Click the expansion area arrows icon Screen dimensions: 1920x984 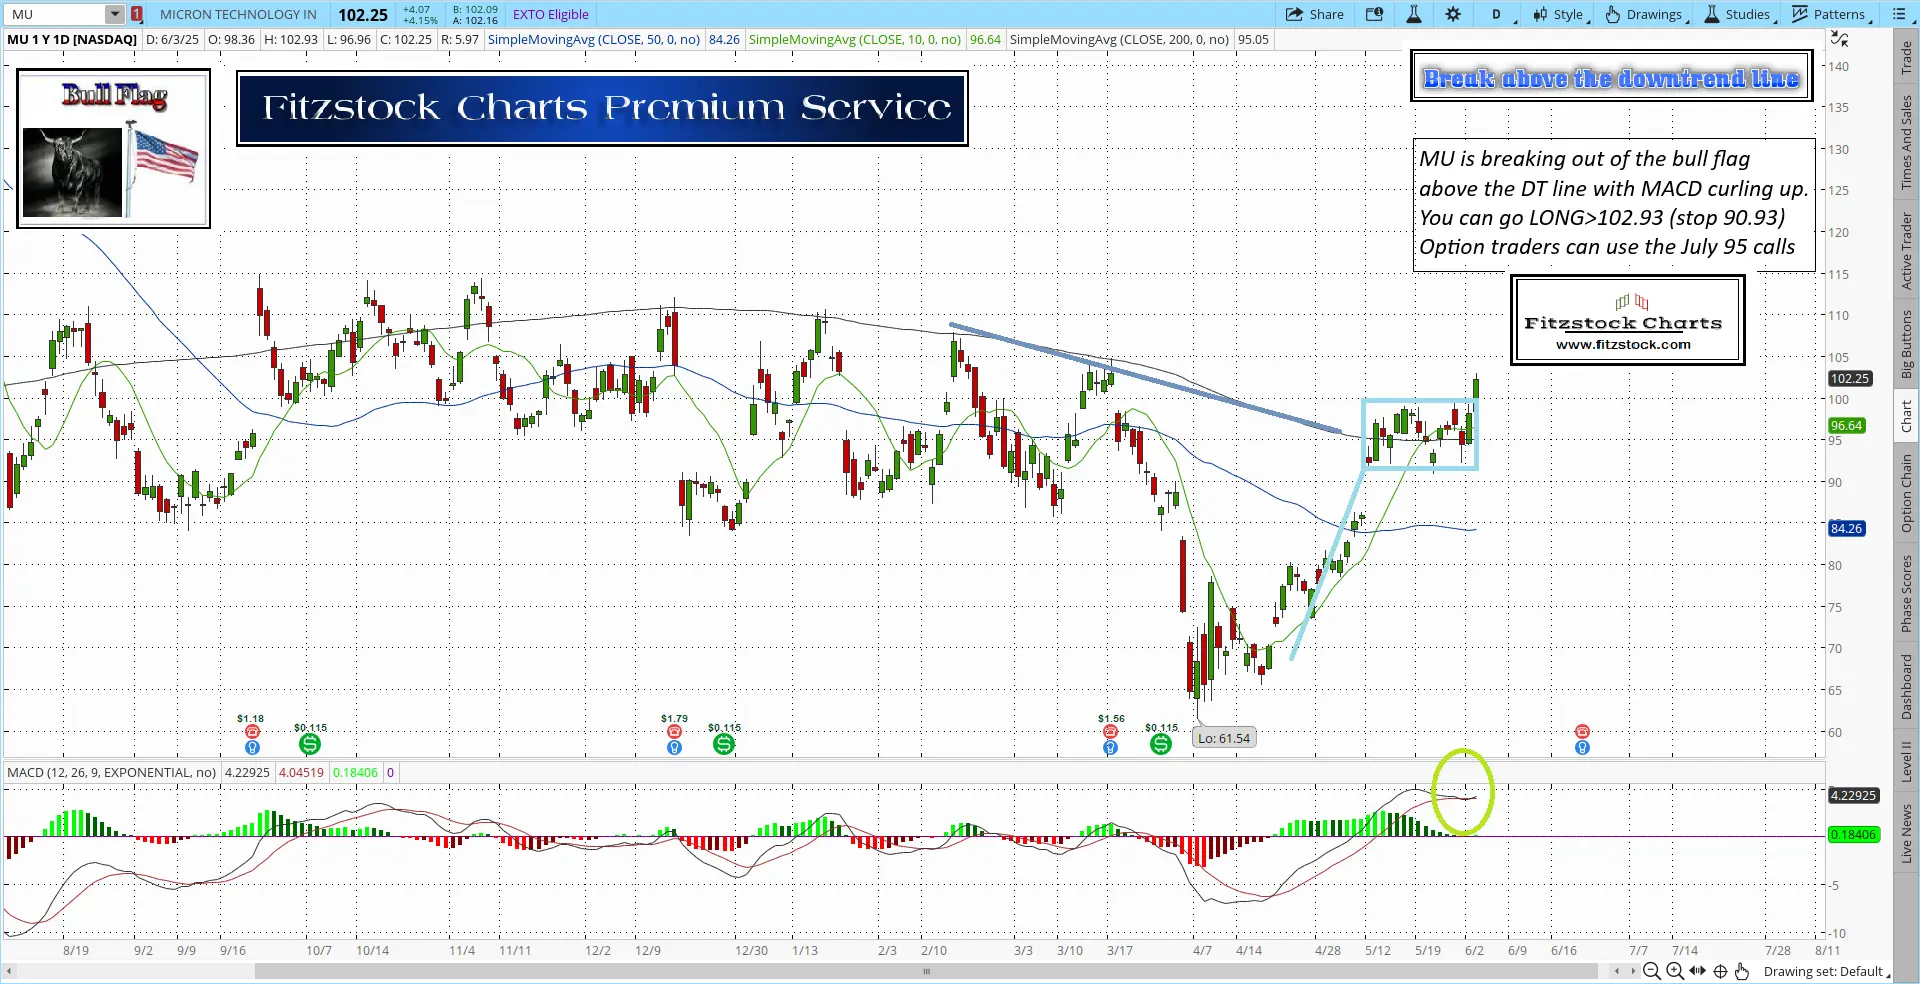(1698, 971)
